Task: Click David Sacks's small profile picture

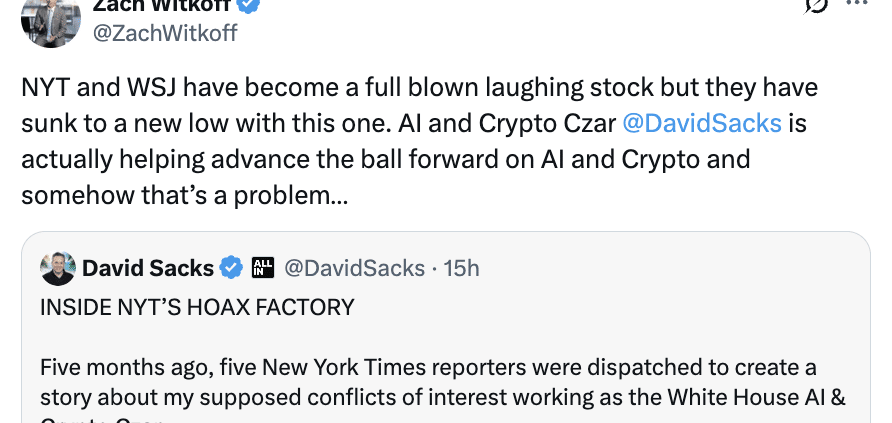Action: pyautogui.click(x=58, y=268)
